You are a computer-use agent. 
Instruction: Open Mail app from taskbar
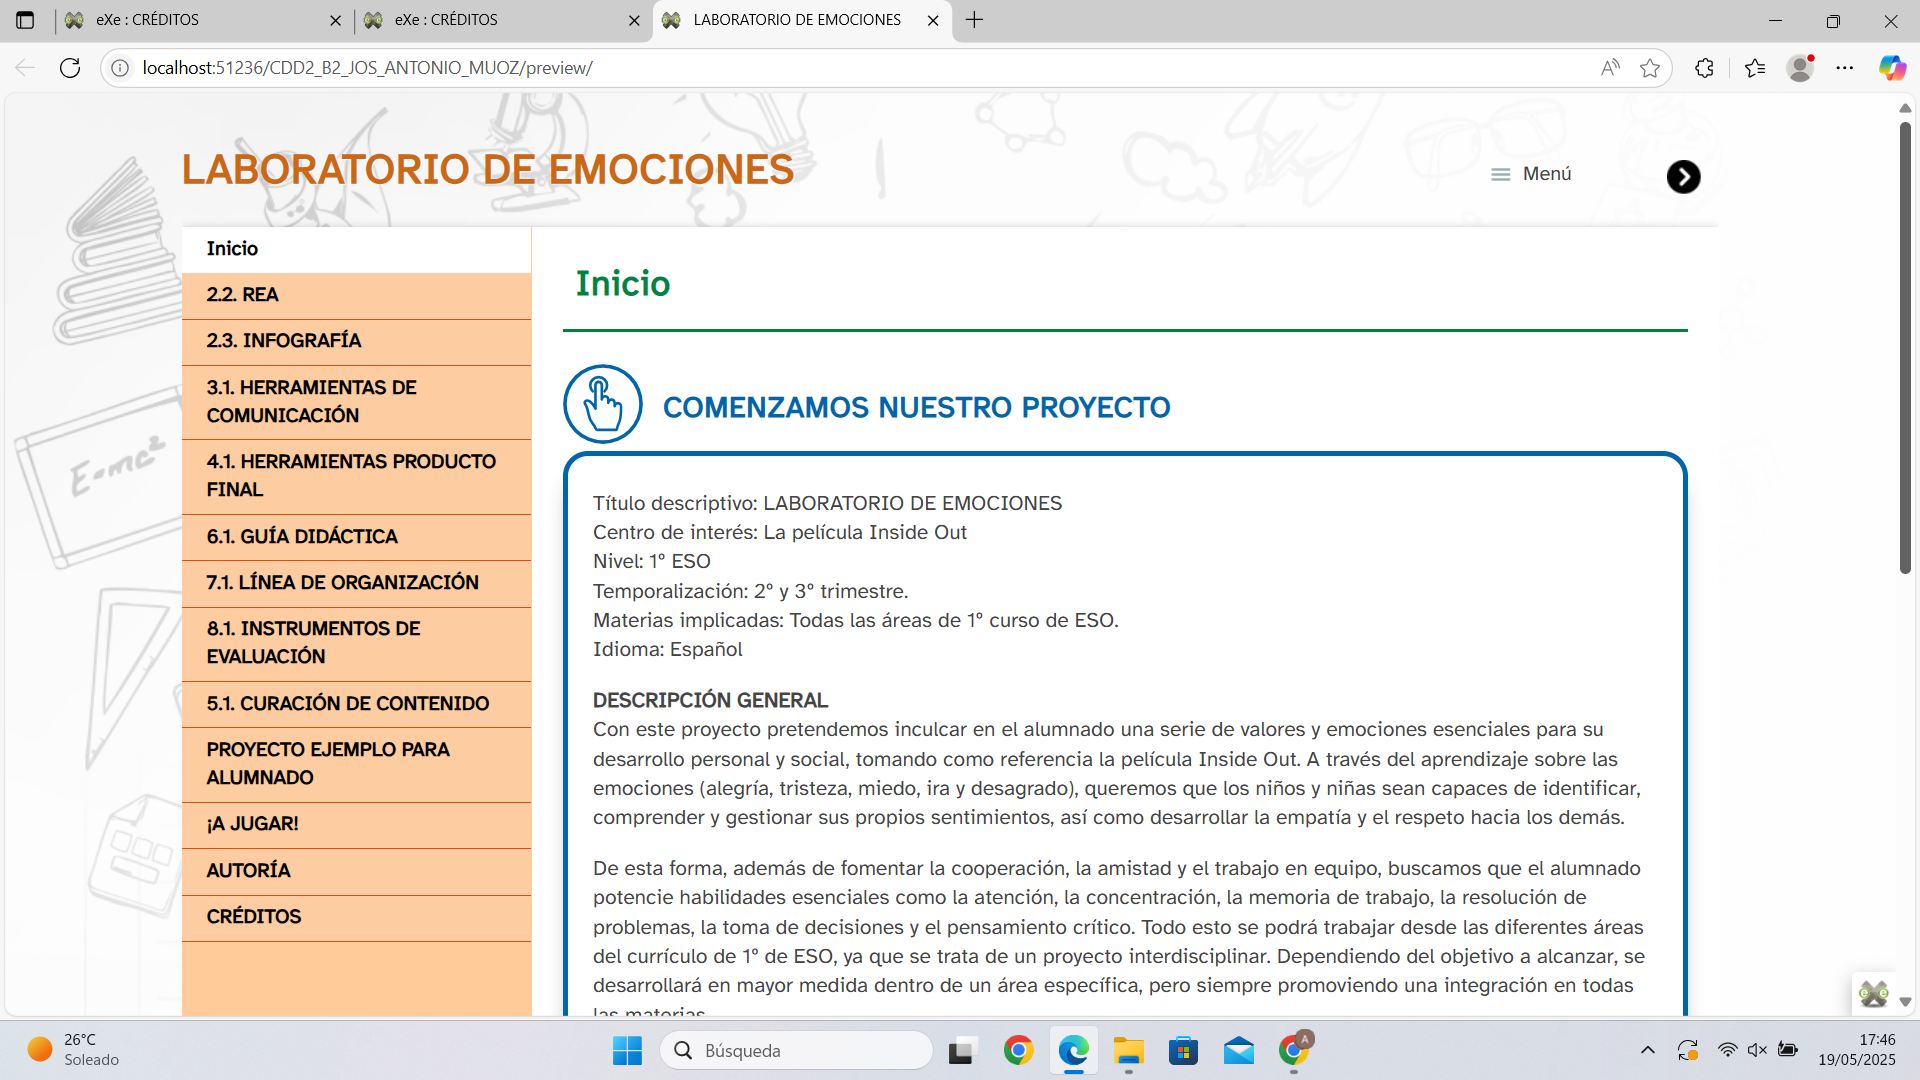pos(1238,1051)
